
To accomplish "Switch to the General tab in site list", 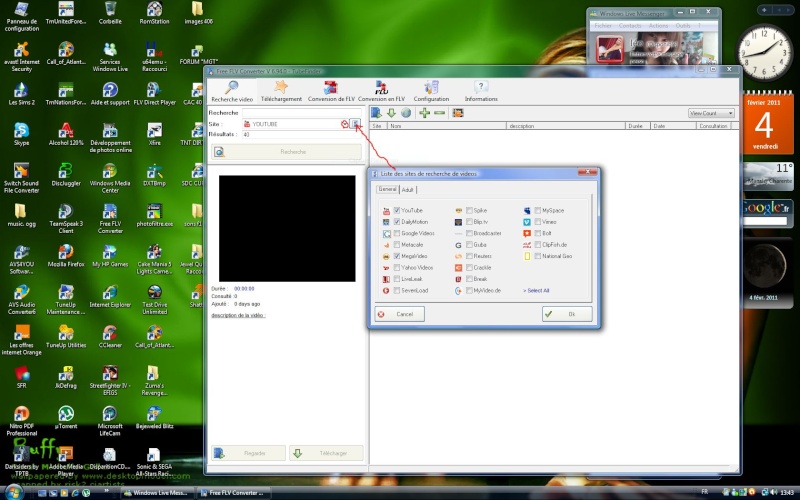I will (x=387, y=189).
